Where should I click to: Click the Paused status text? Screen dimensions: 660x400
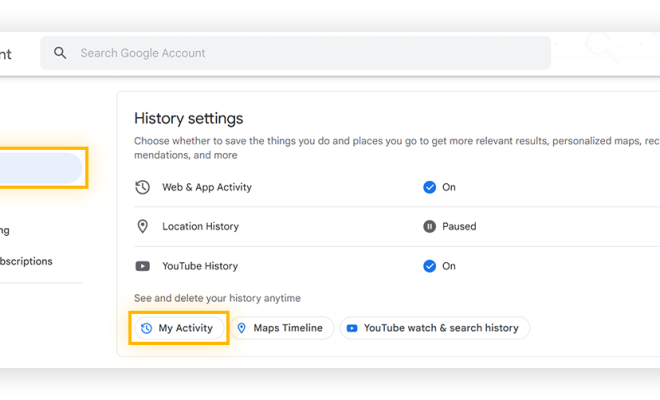459,227
